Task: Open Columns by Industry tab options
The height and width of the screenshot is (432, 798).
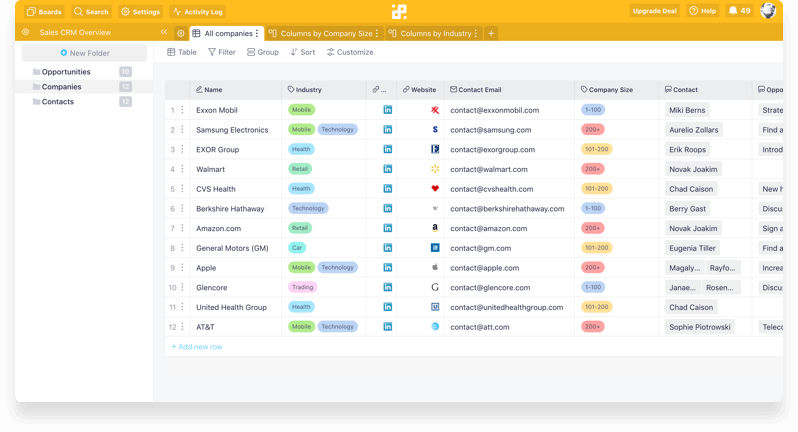Action: (x=475, y=34)
